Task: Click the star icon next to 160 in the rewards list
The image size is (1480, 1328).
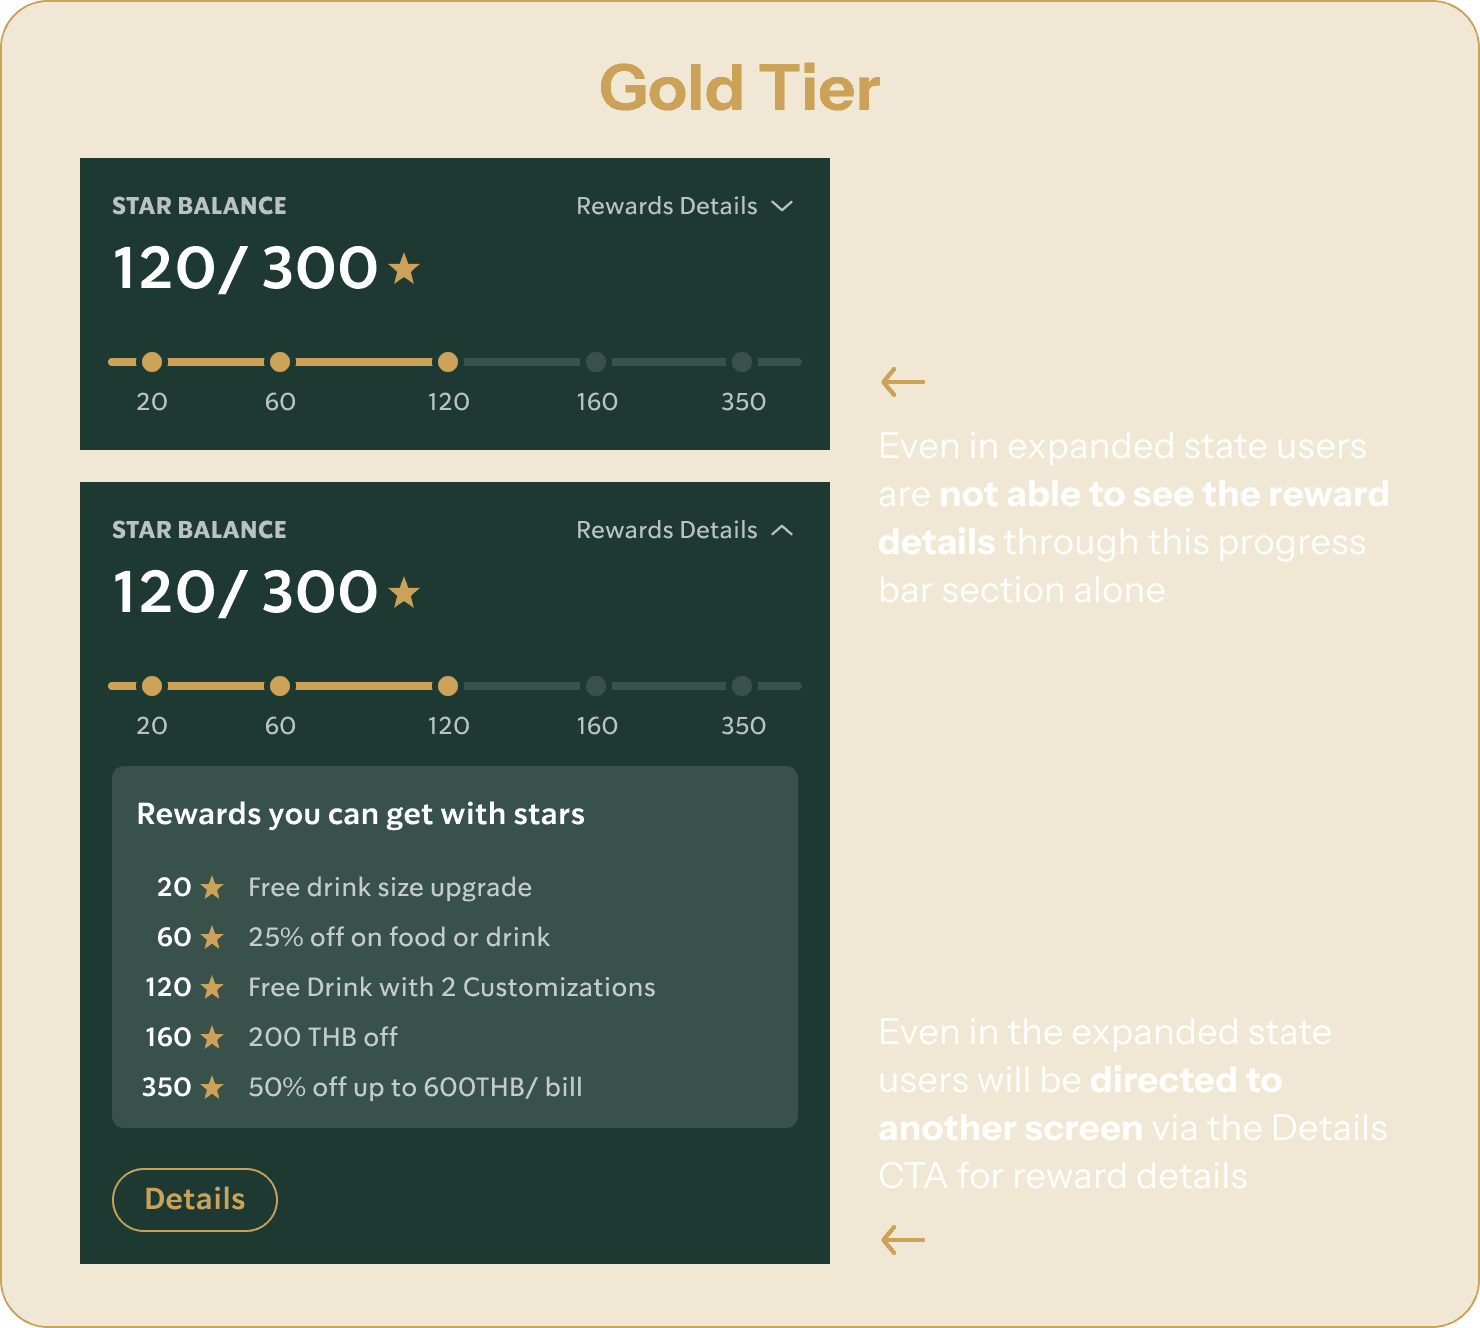Action: pyautogui.click(x=212, y=1037)
